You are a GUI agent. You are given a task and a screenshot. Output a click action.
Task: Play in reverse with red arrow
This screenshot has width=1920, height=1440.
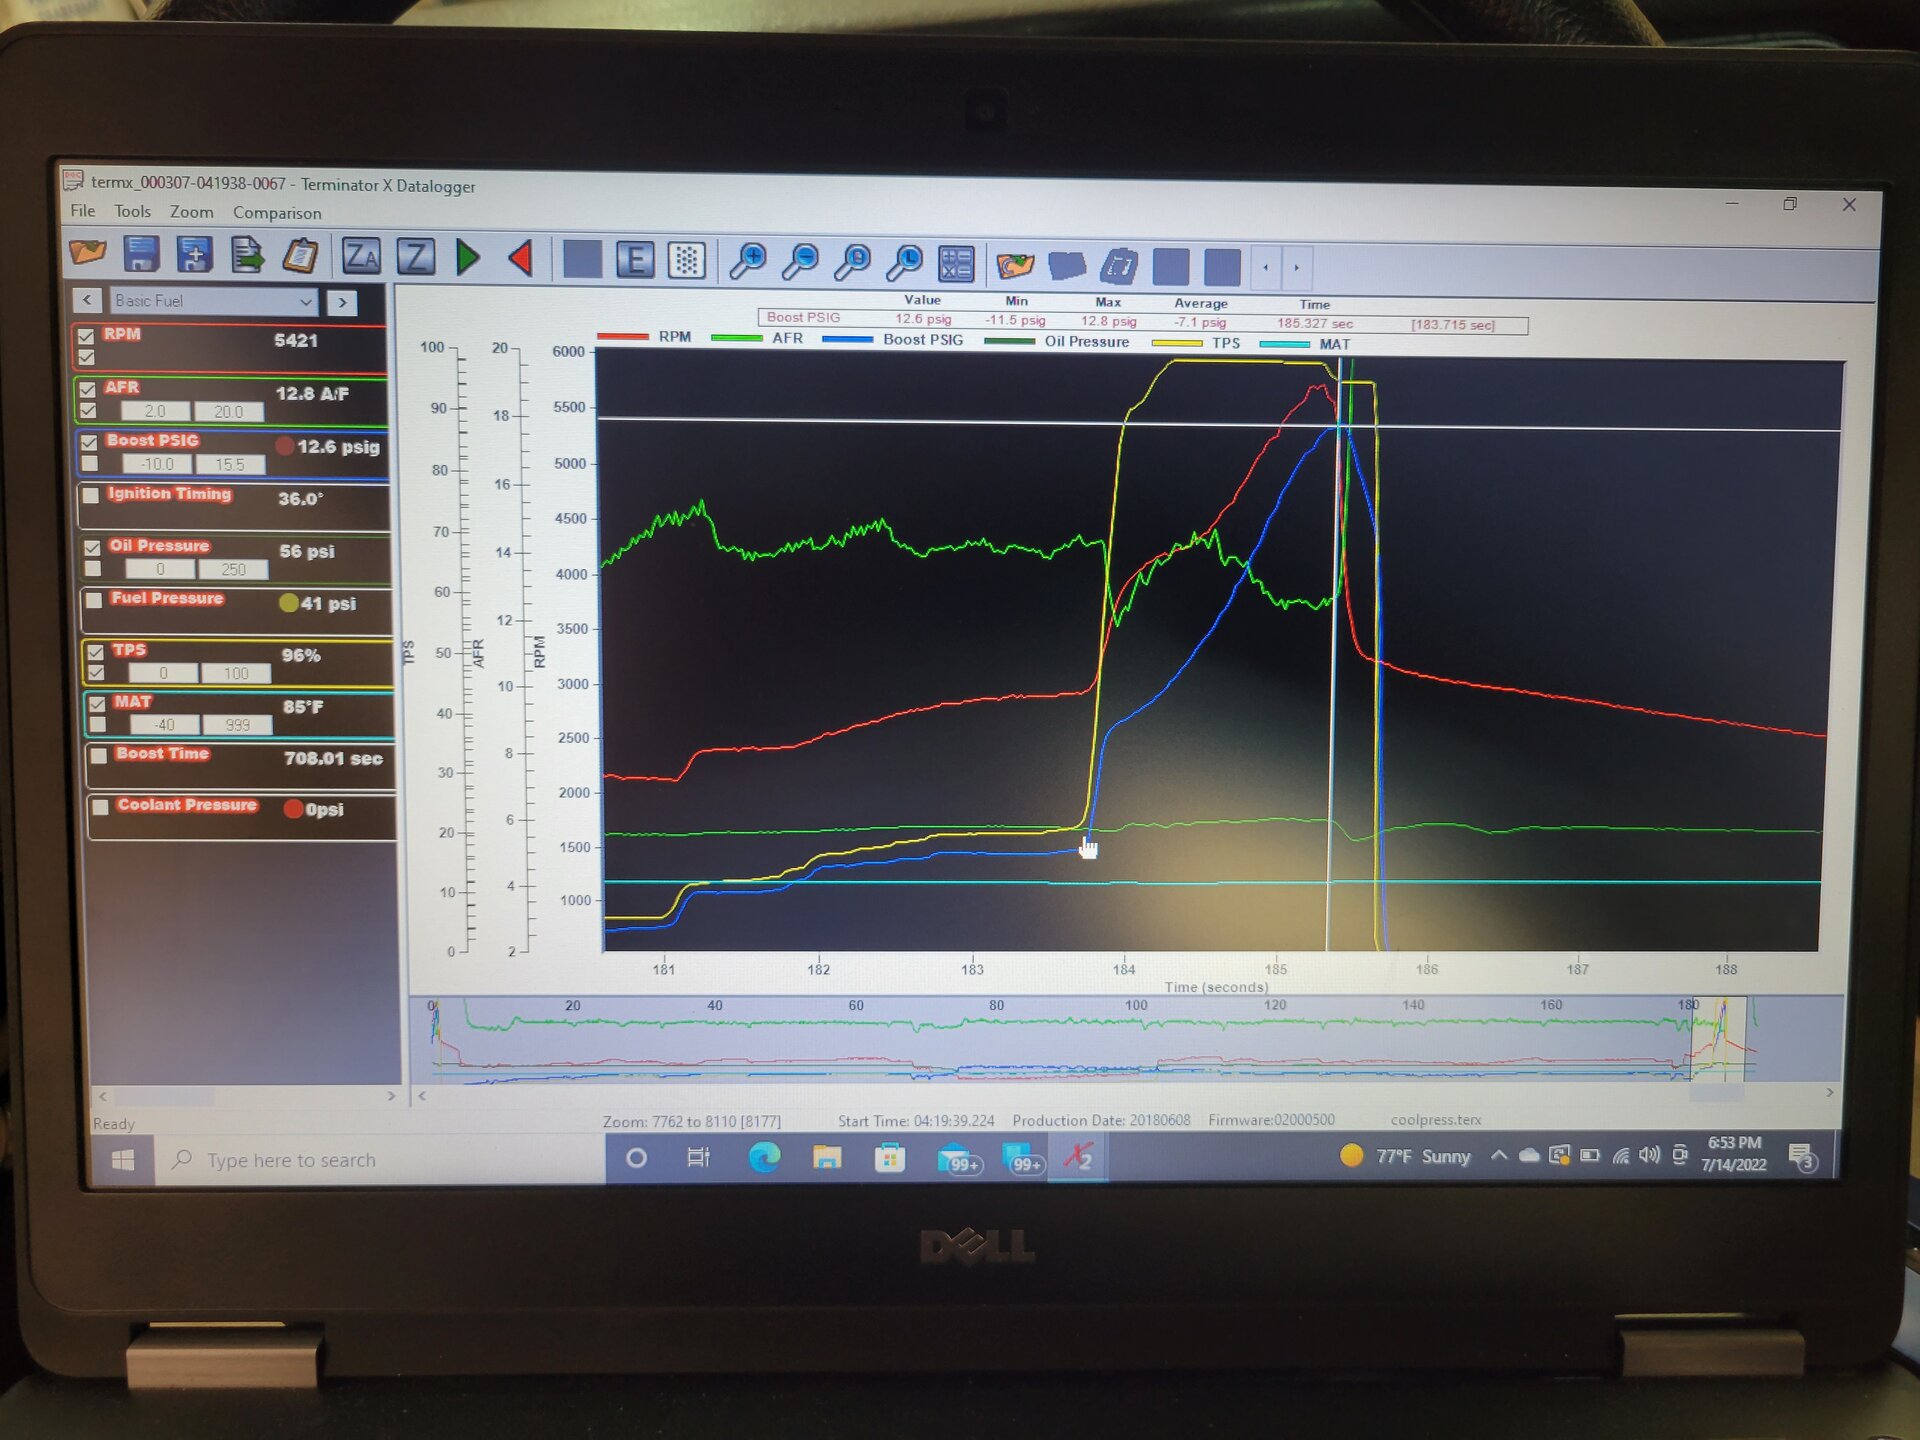[x=521, y=259]
